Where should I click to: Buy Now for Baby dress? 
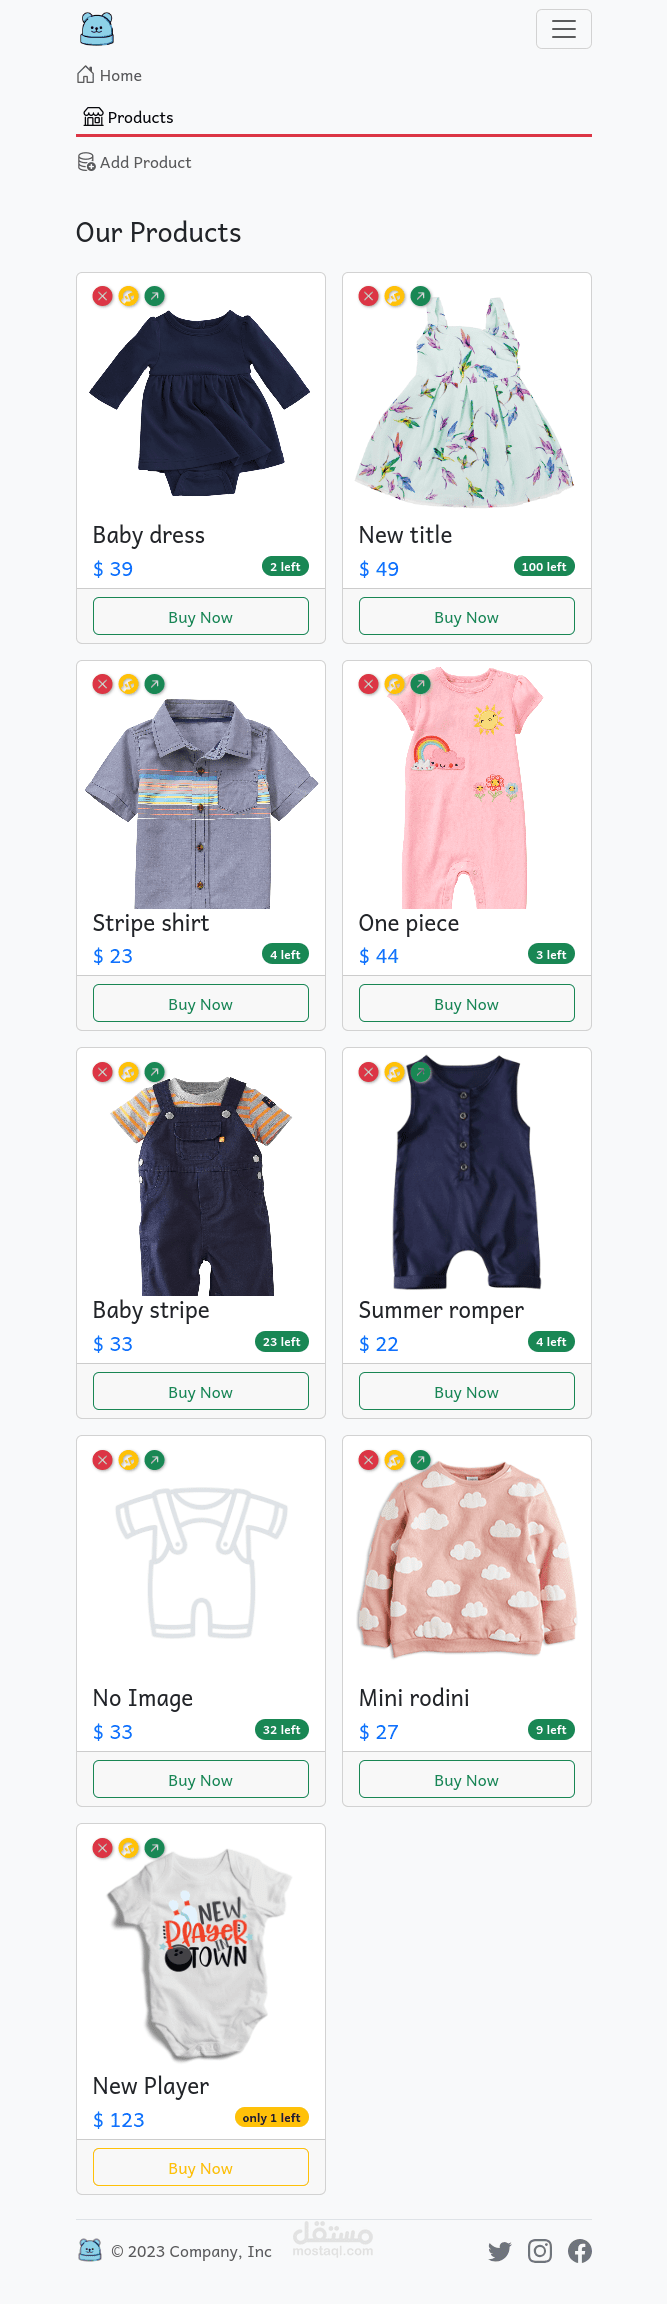(x=201, y=616)
